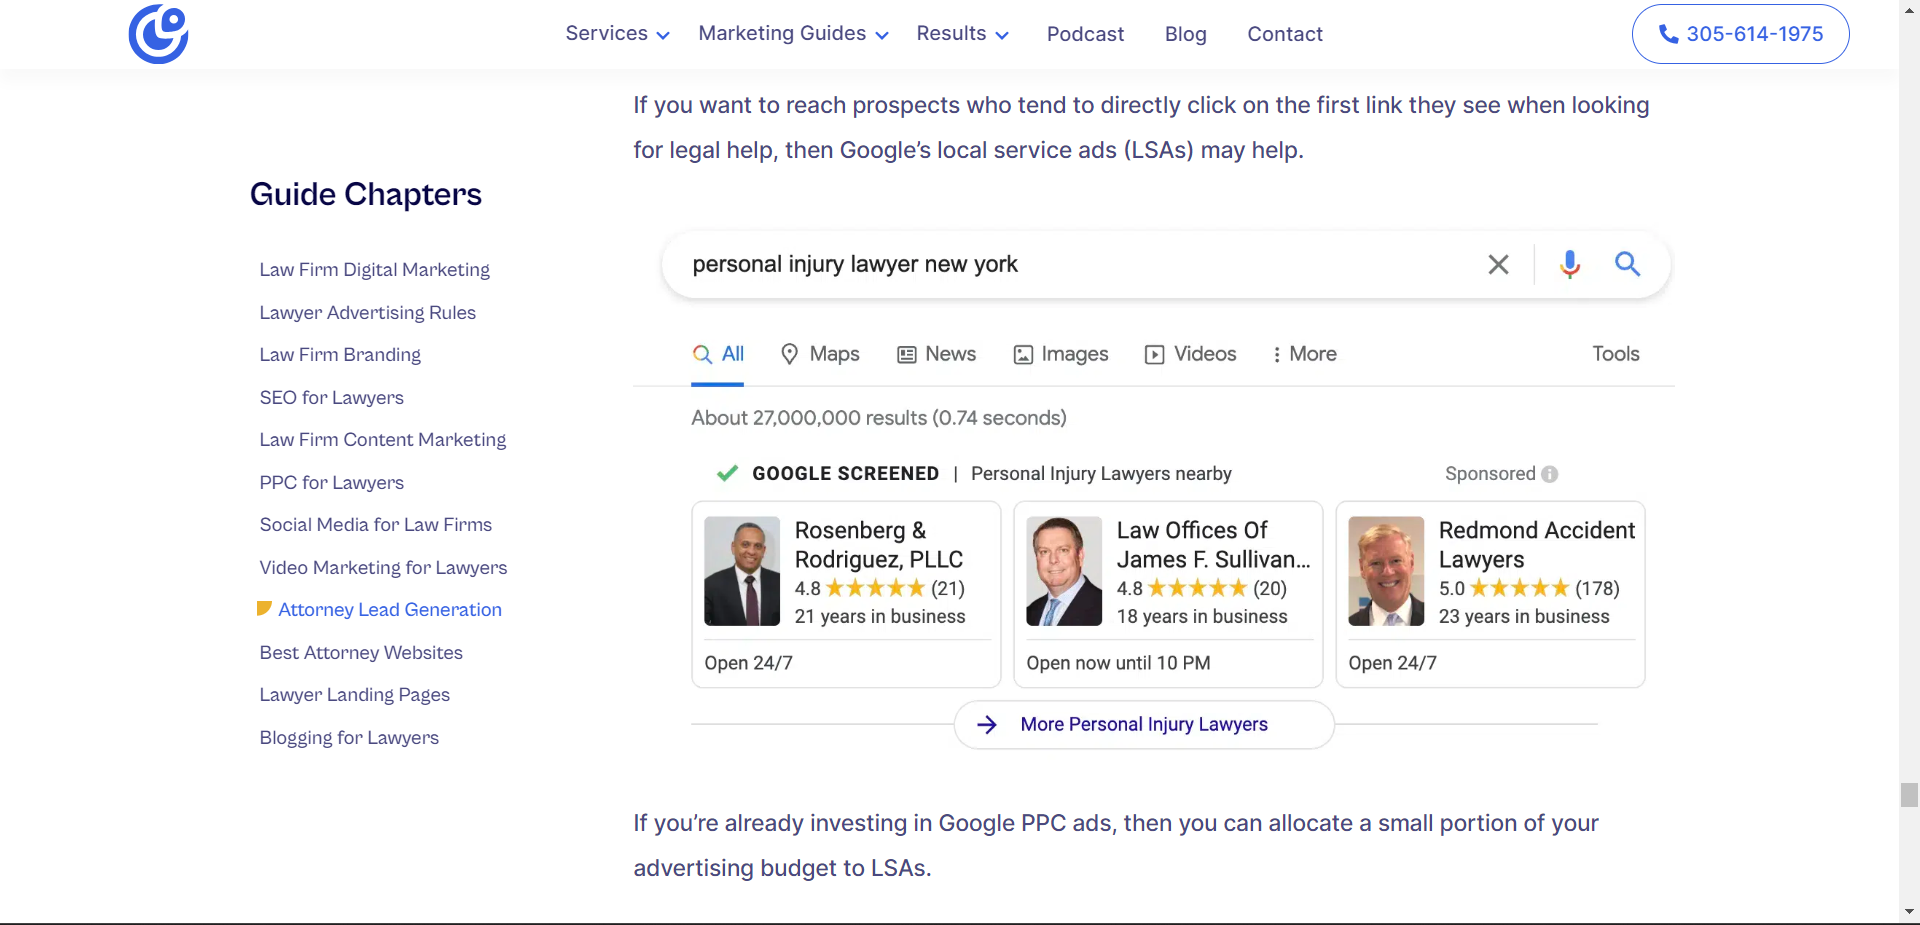Viewport: 1920px width, 925px height.
Task: Click the Rosenberg & Rodriguez attorney photo
Action: [742, 571]
